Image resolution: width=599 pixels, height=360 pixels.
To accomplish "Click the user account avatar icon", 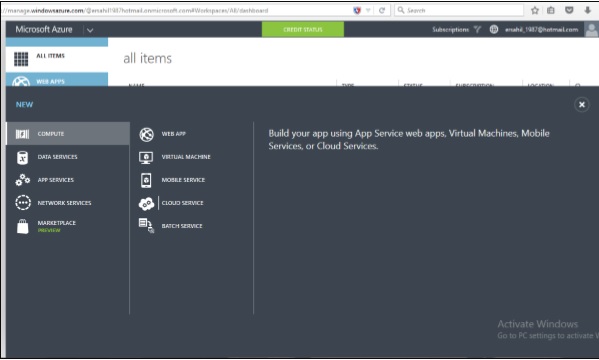I will (x=591, y=29).
